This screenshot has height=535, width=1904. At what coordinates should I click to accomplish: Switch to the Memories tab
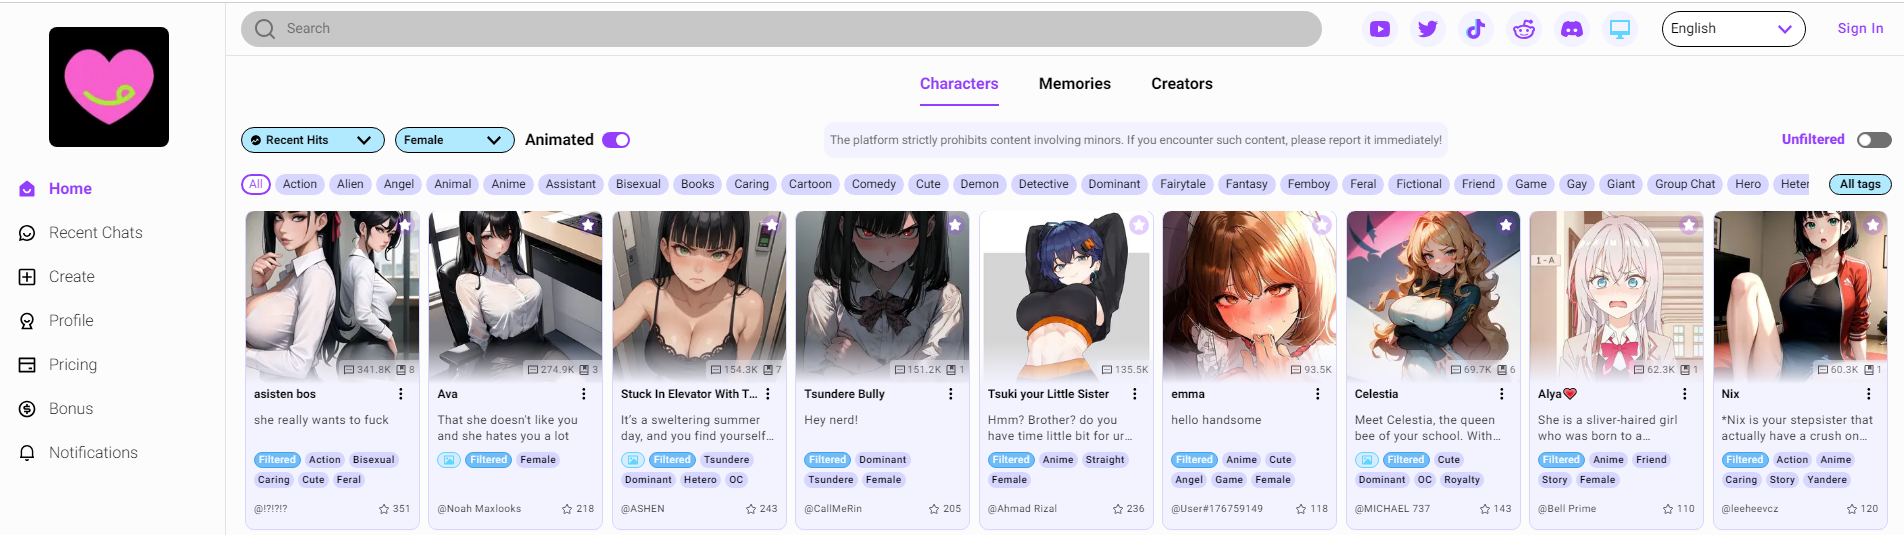(x=1074, y=84)
